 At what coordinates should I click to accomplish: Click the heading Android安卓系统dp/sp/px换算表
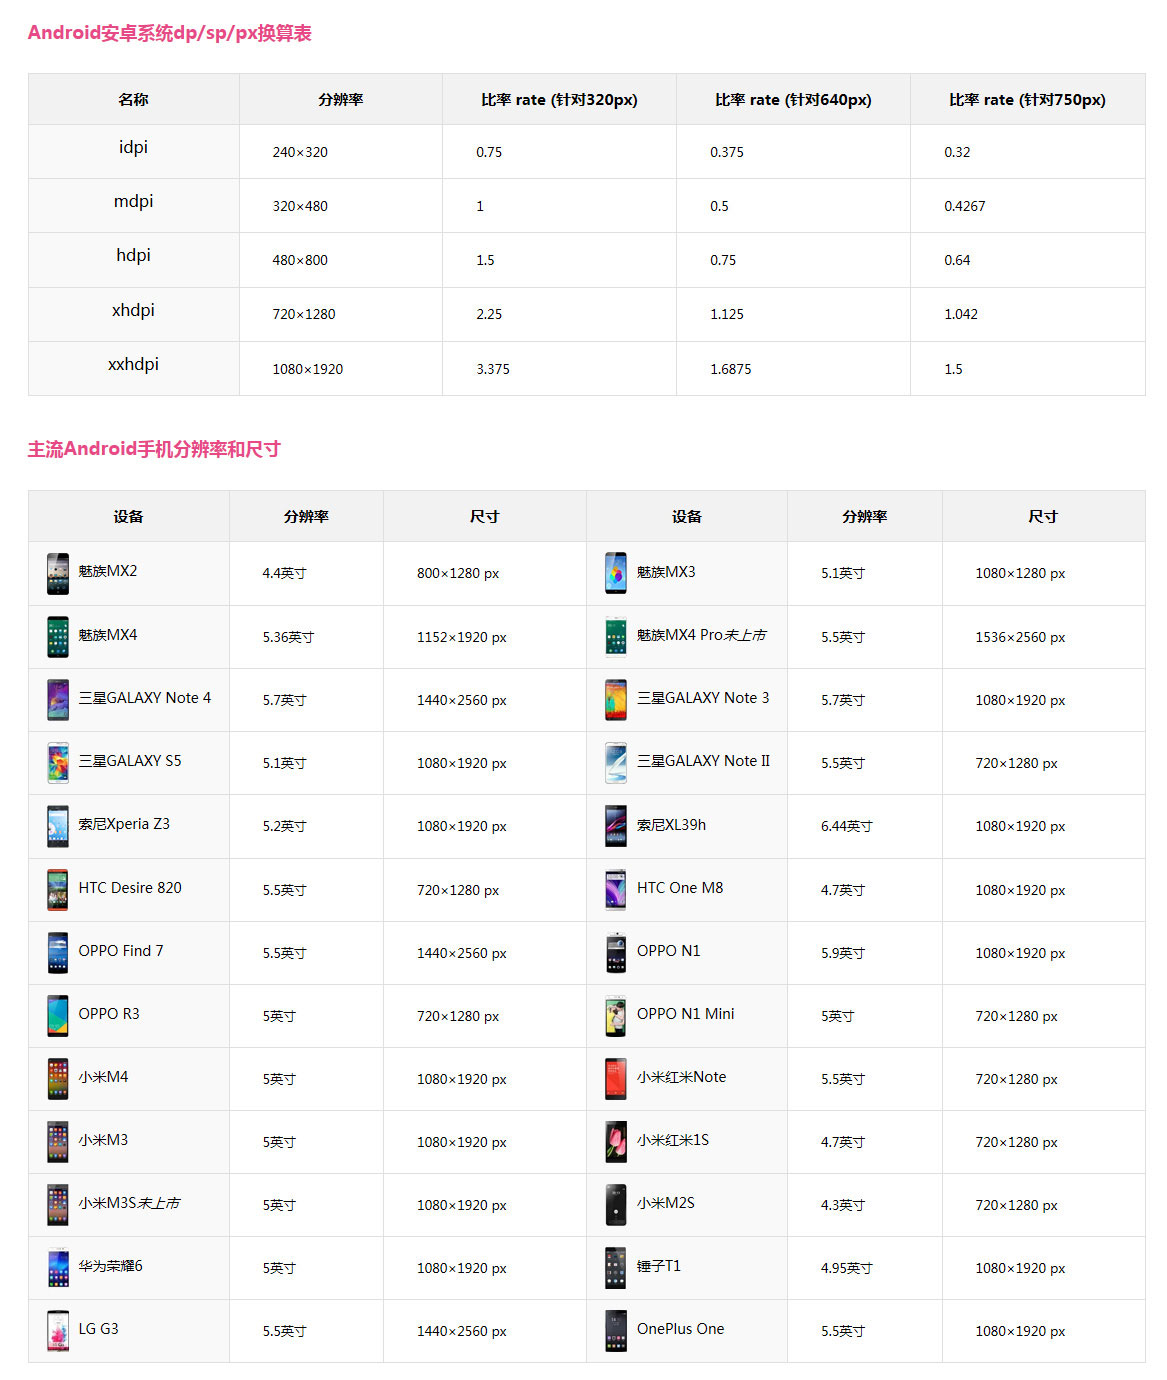pyautogui.click(x=170, y=33)
